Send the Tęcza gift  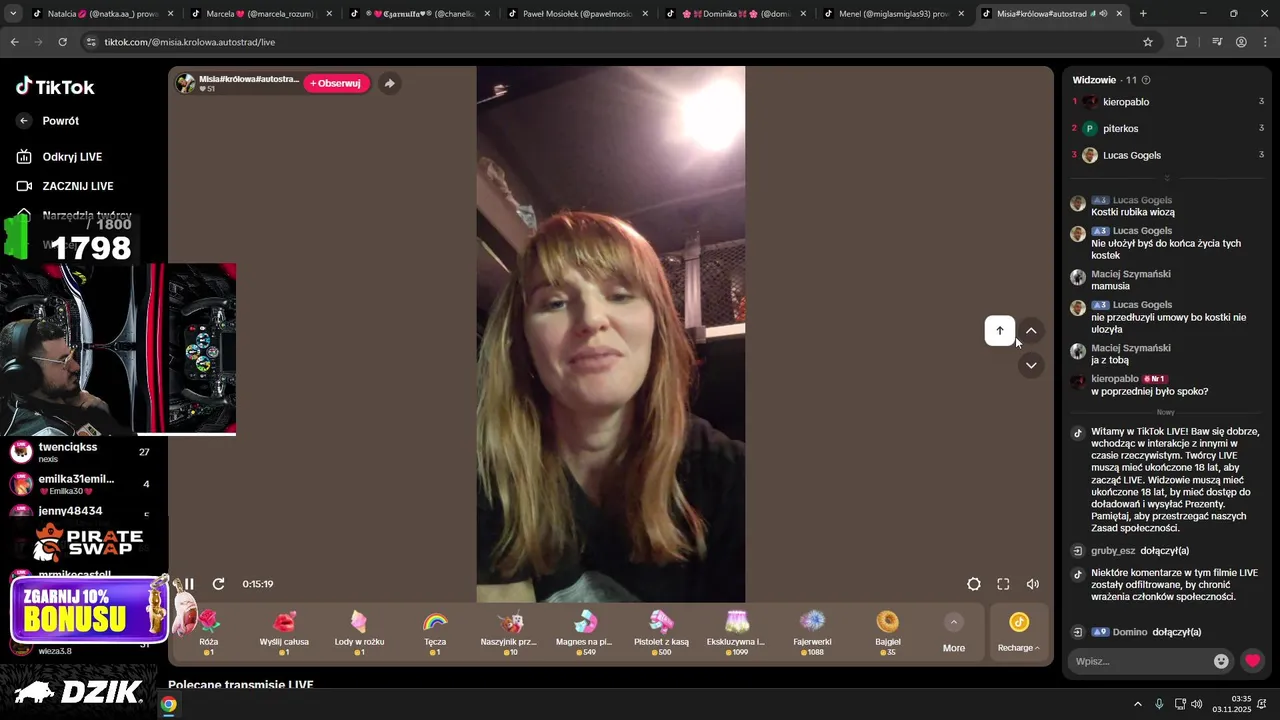click(x=435, y=632)
